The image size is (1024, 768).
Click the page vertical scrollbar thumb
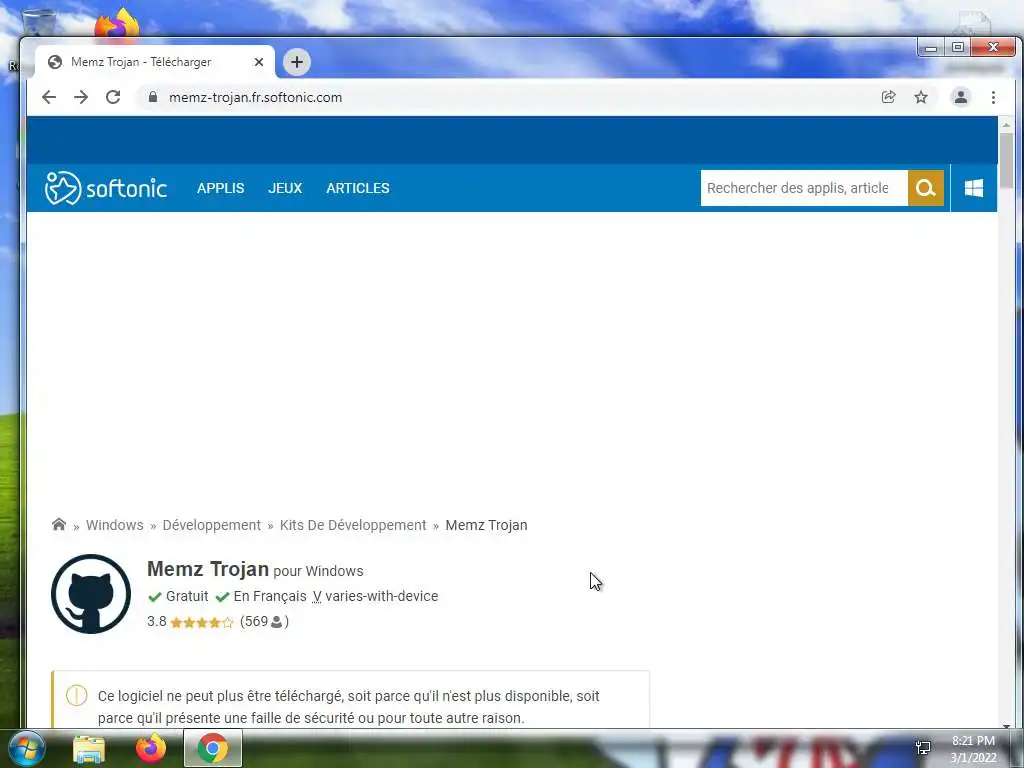pyautogui.click(x=1006, y=160)
